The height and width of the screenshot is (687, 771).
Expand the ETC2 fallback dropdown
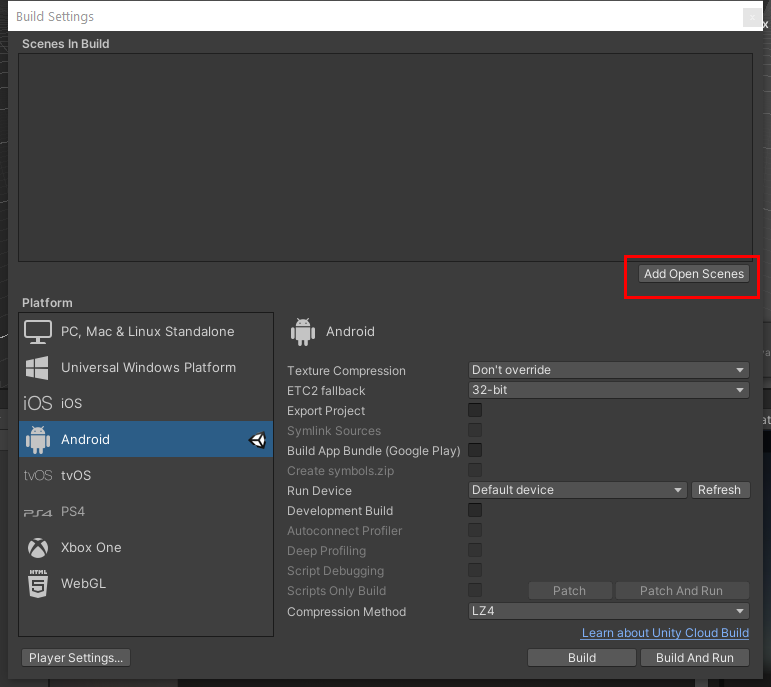pyautogui.click(x=608, y=390)
